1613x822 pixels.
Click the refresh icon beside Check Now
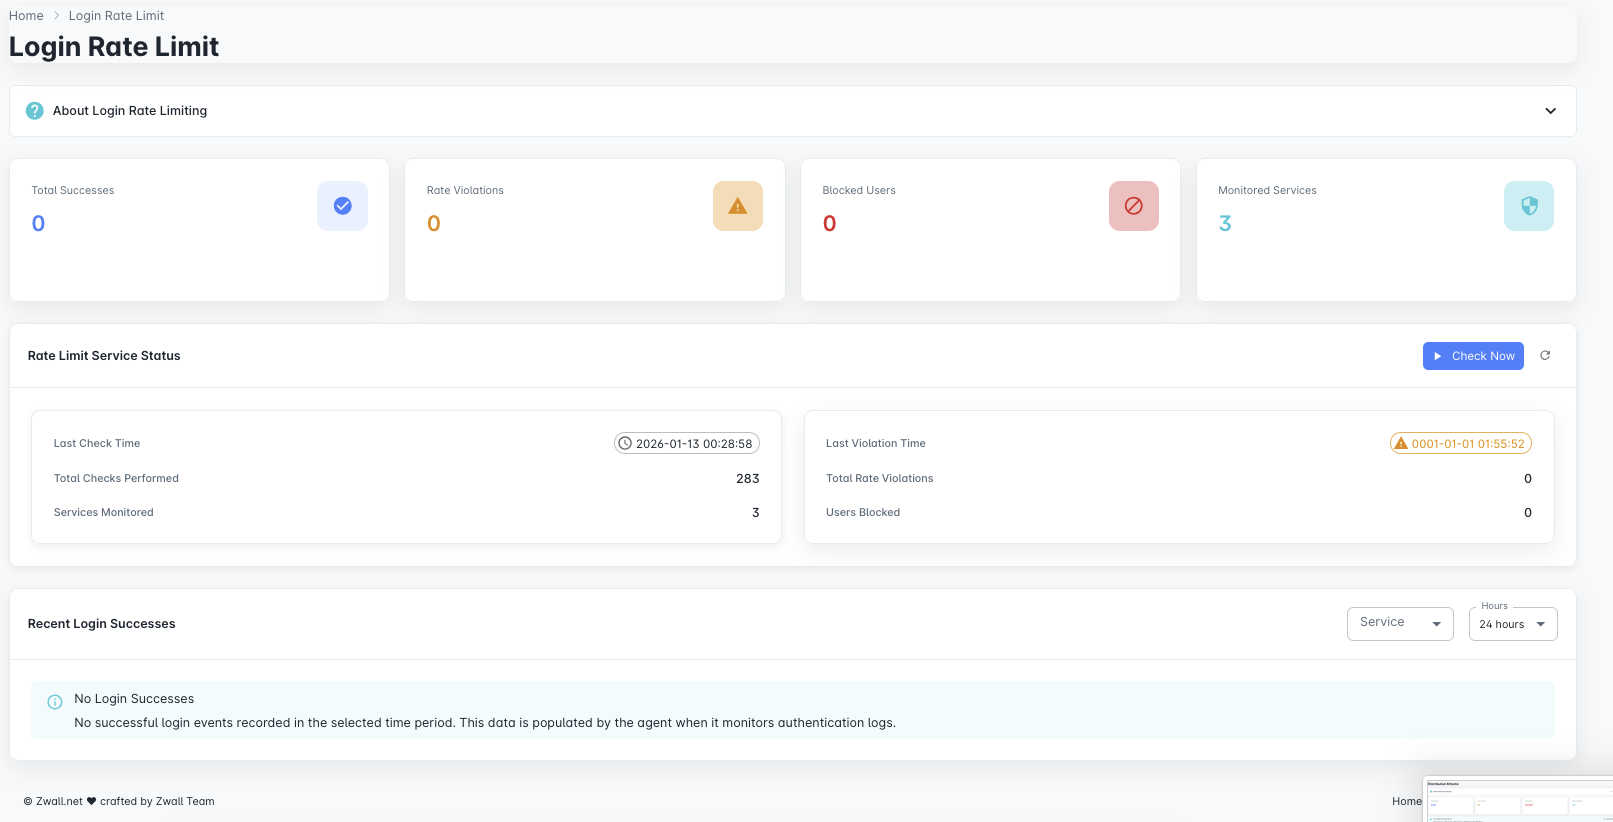(x=1545, y=356)
